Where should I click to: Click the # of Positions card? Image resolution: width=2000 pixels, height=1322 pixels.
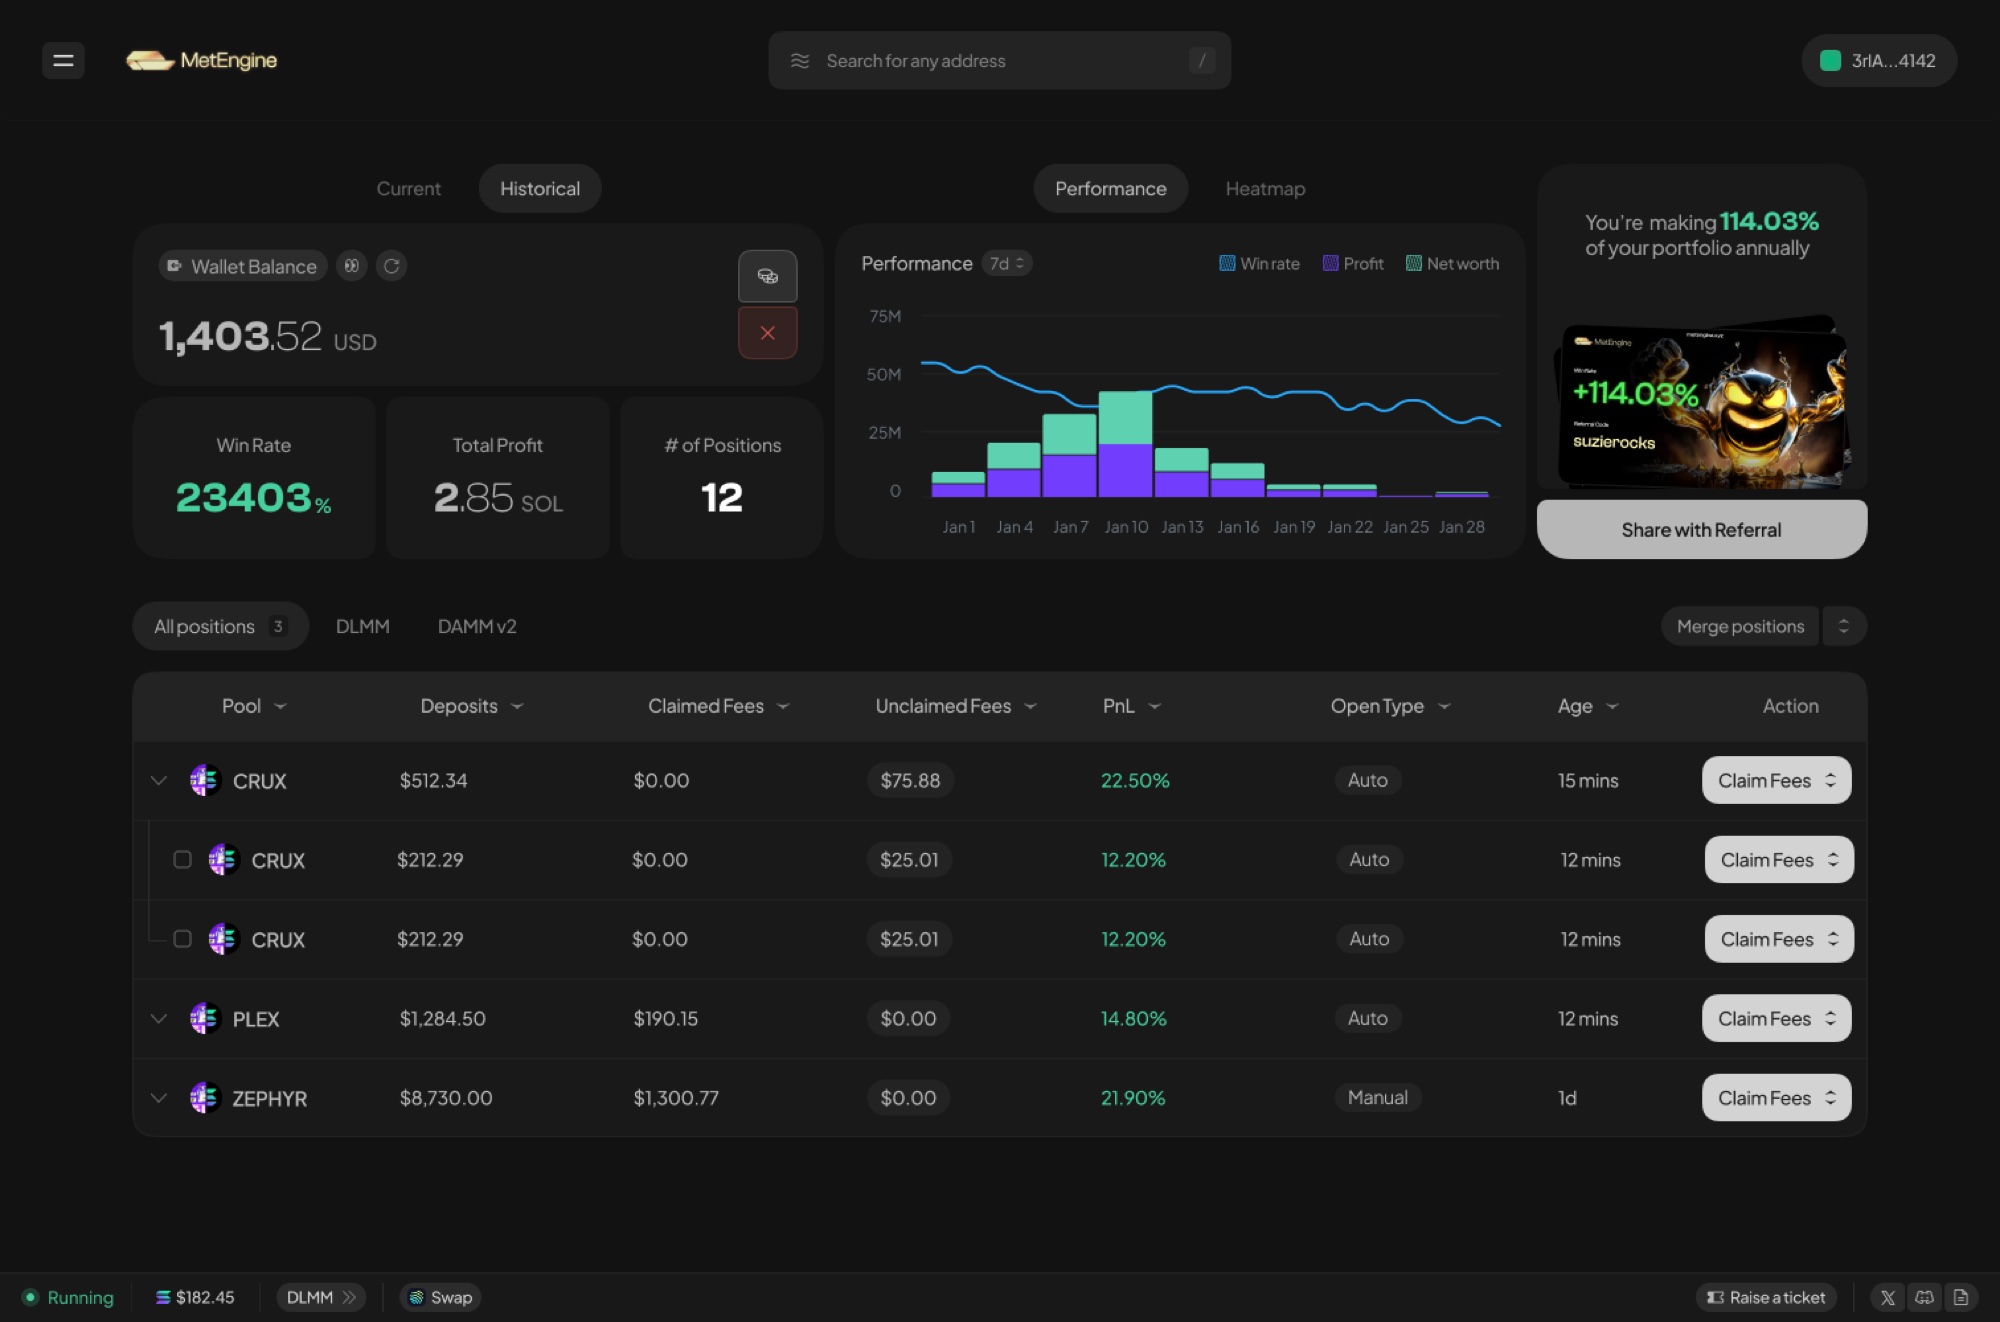pos(722,477)
